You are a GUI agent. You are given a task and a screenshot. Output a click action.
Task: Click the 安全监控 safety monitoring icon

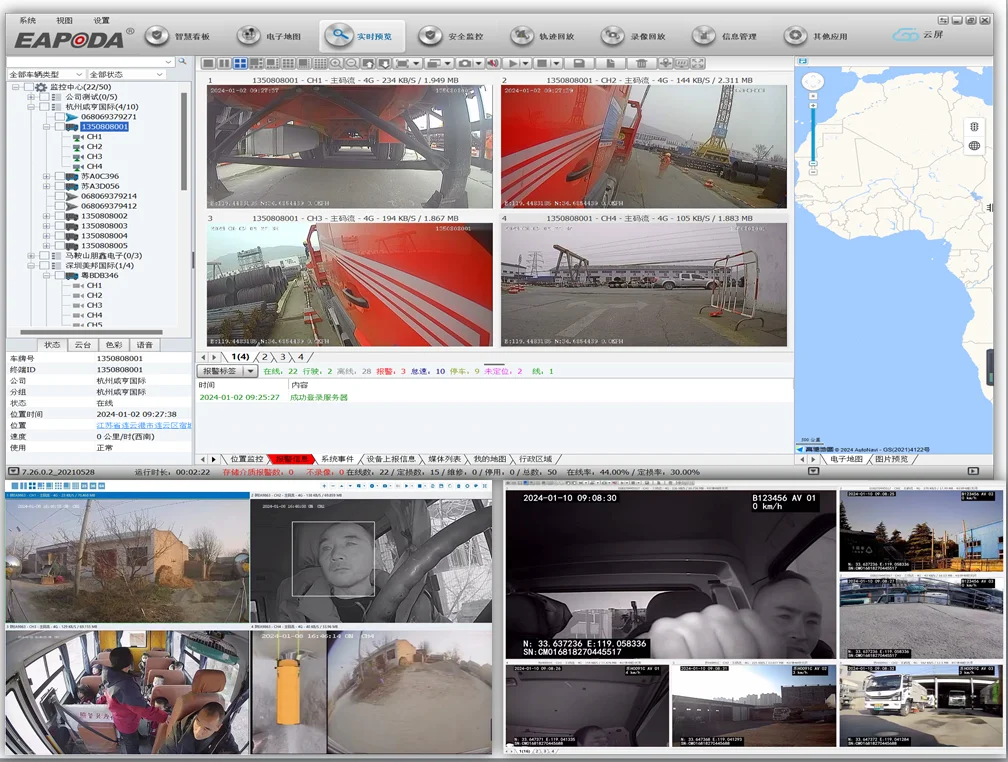(431, 36)
